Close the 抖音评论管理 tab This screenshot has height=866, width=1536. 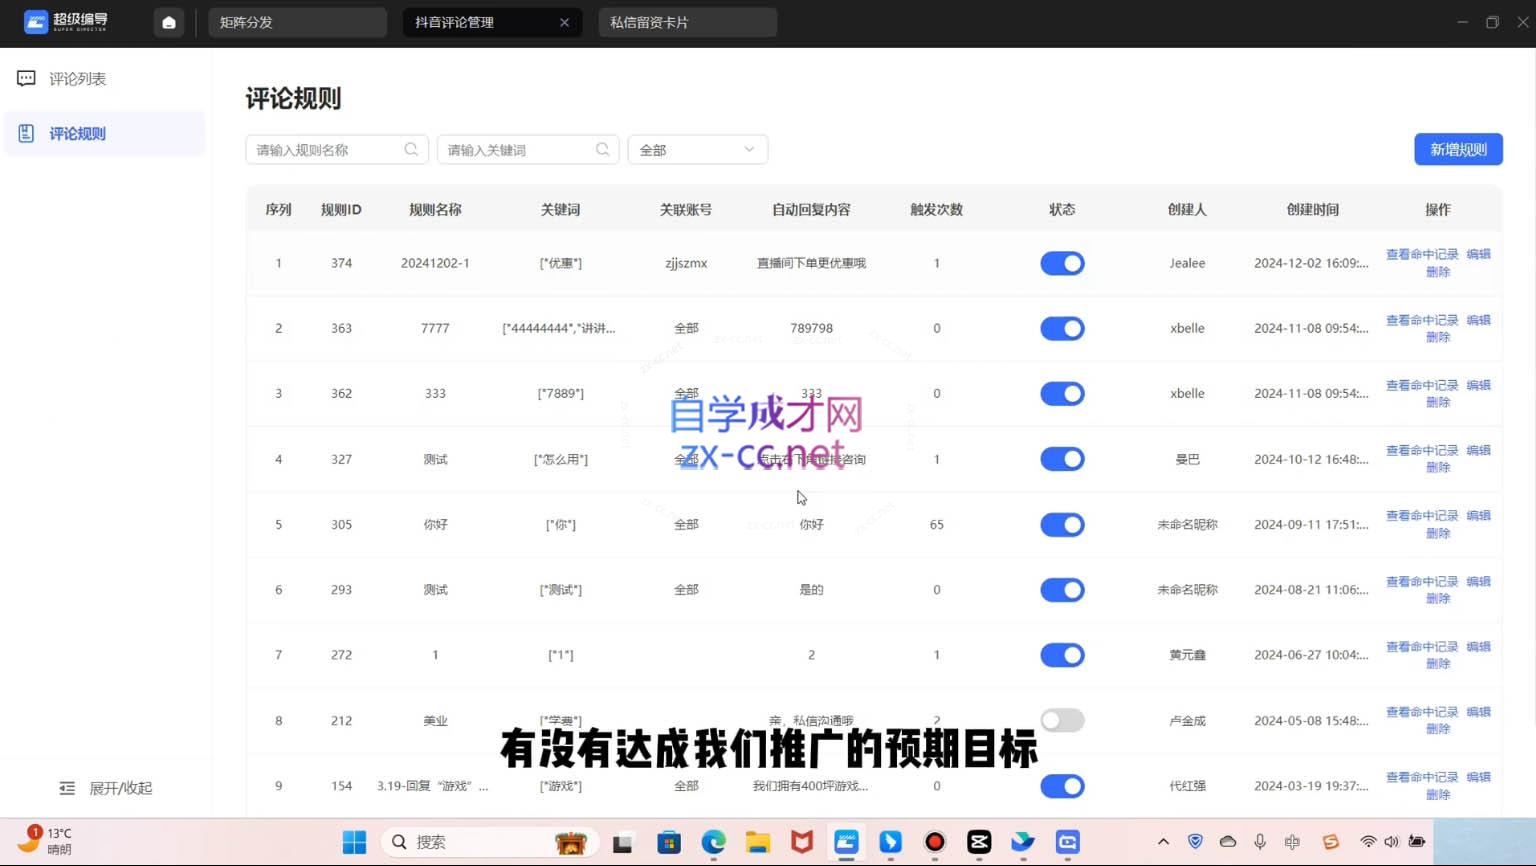[564, 22]
